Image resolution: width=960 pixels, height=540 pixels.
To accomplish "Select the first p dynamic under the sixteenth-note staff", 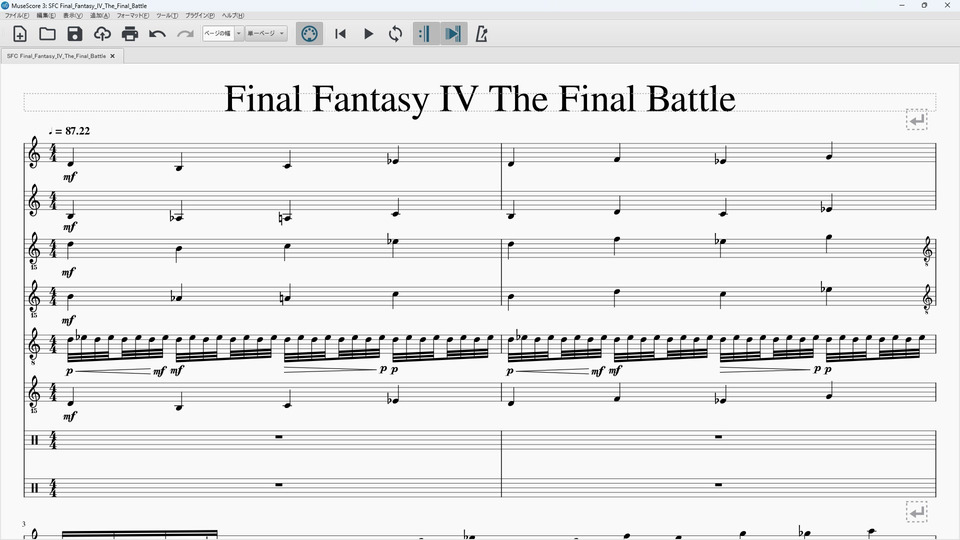I will [x=69, y=371].
